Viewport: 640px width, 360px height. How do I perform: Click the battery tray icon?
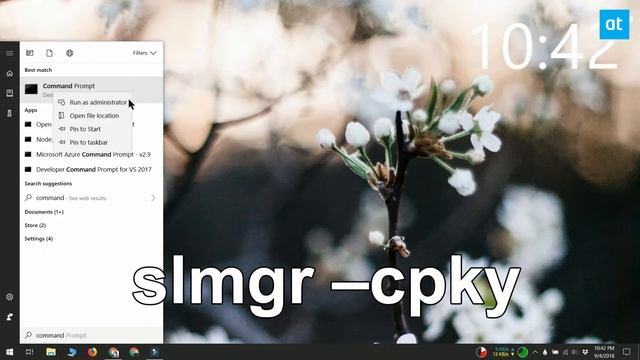point(555,352)
